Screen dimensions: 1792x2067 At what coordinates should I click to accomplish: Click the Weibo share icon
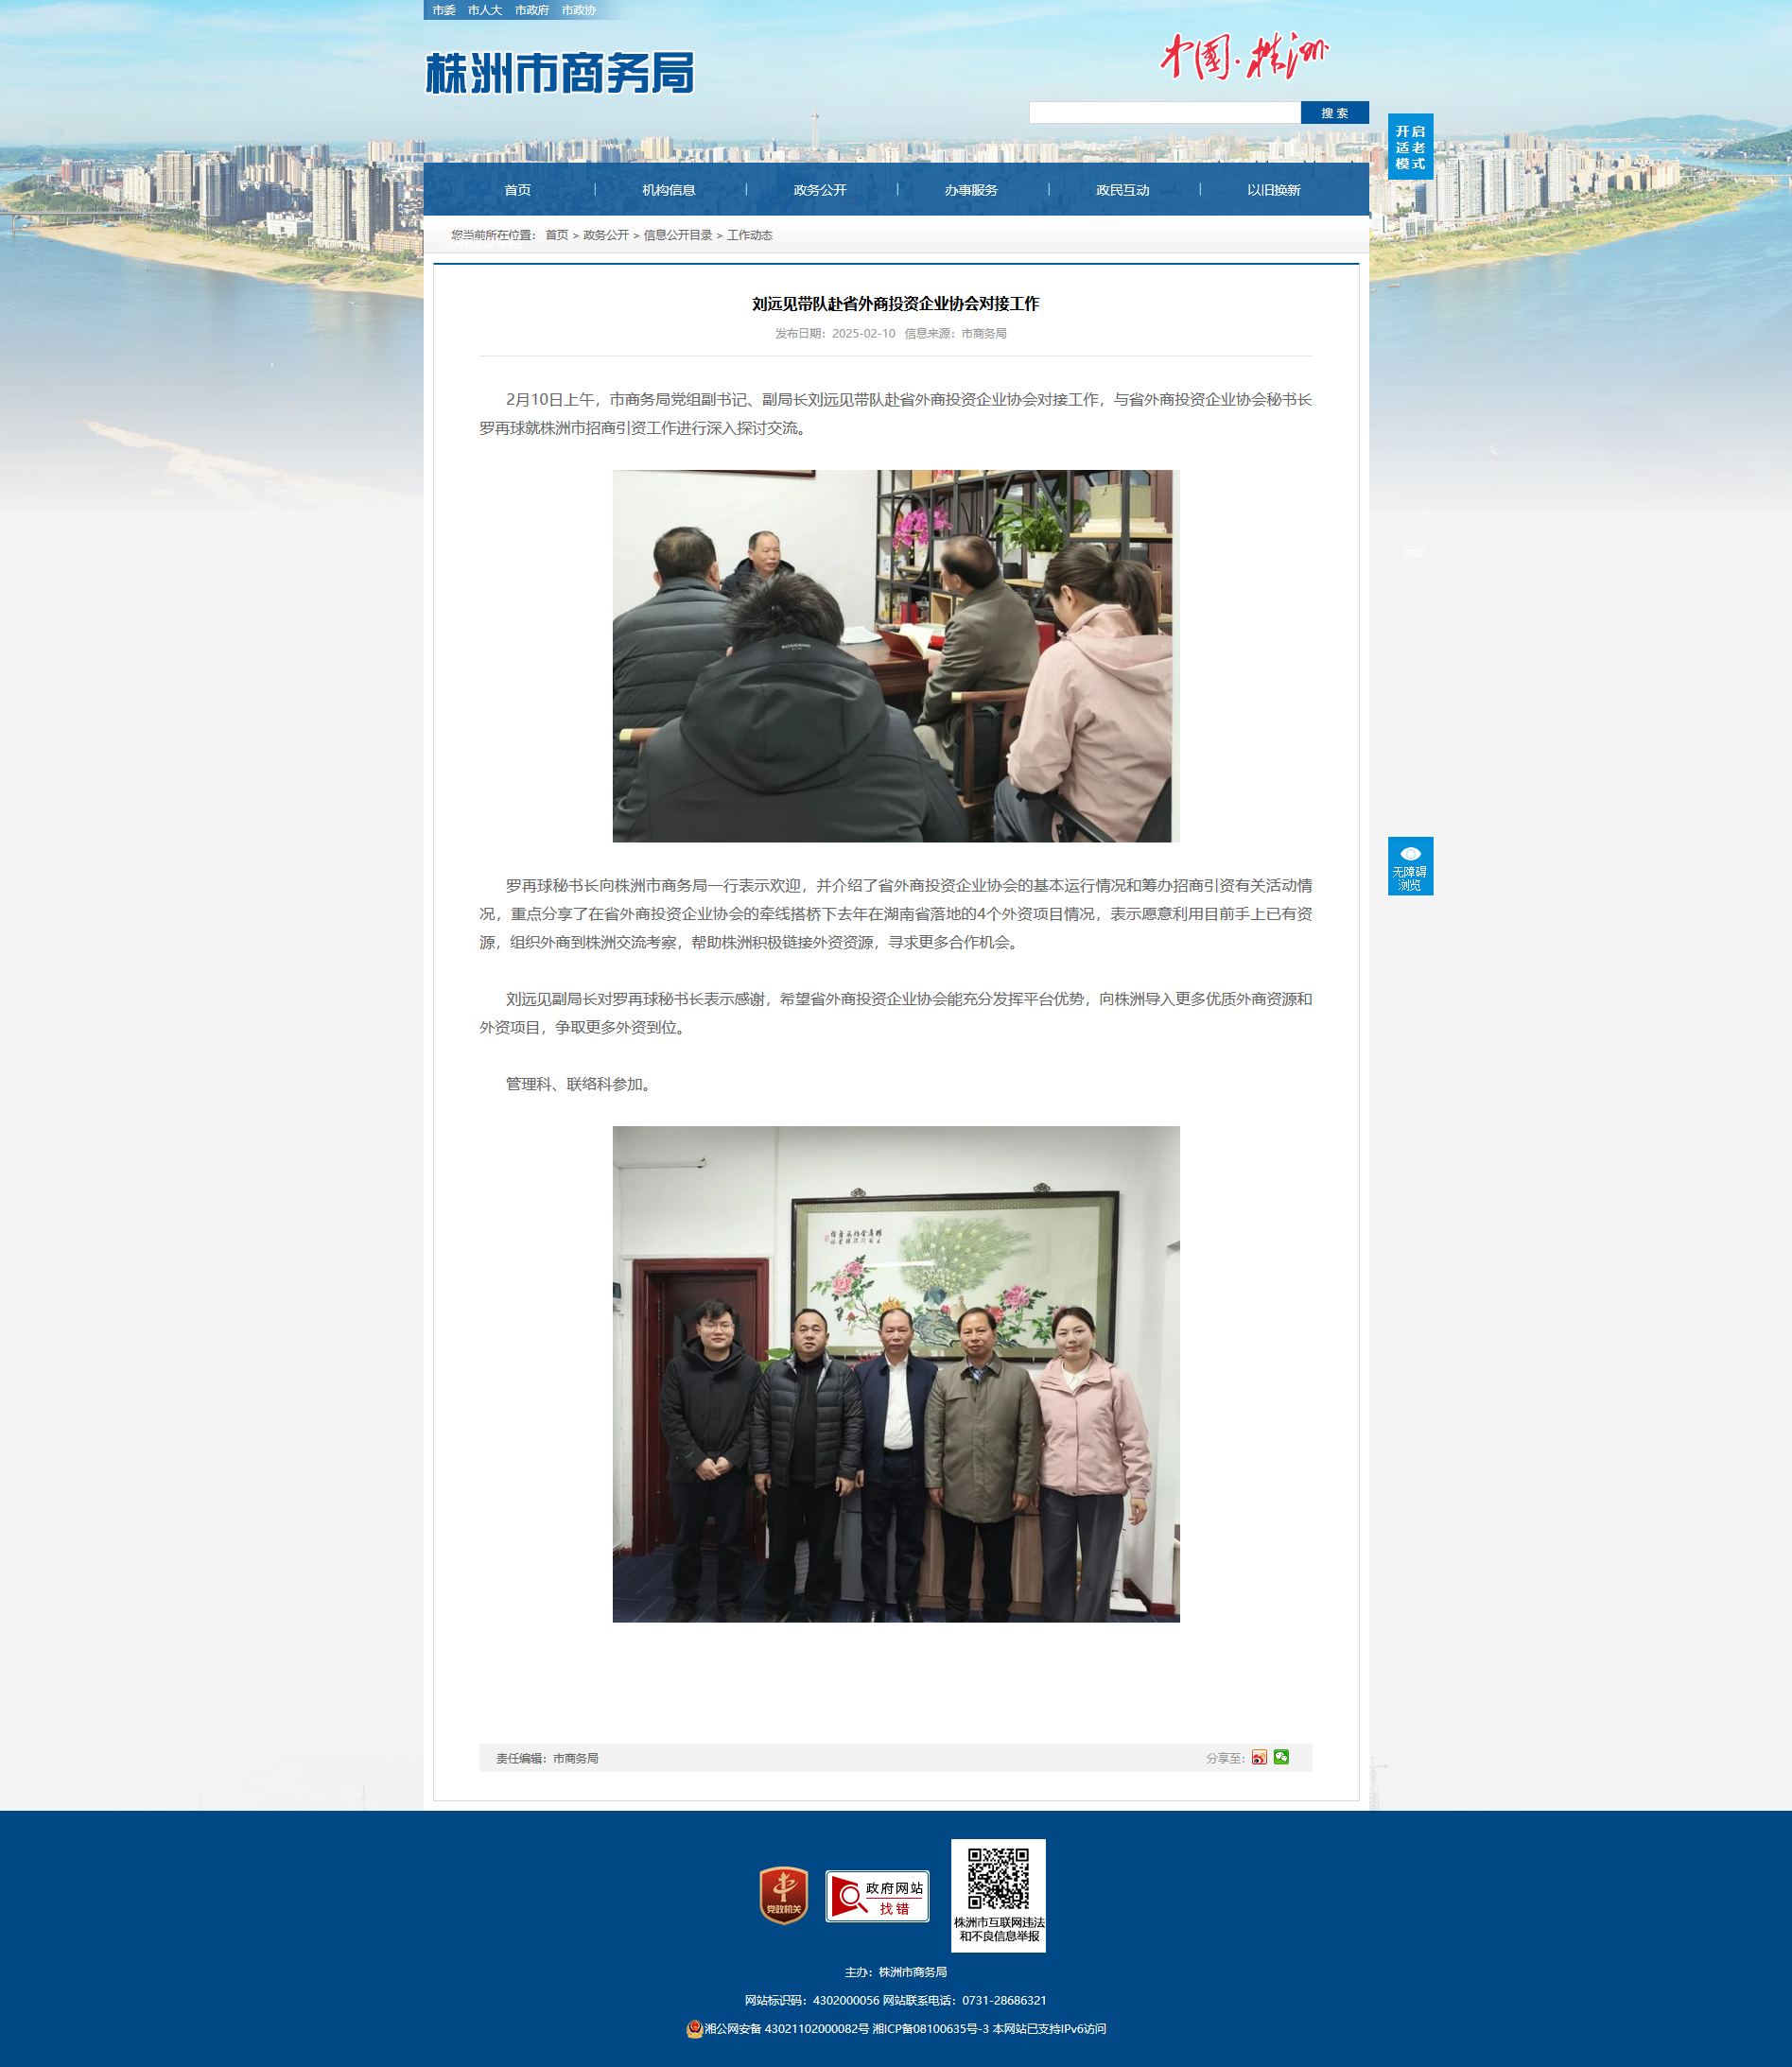pos(1259,1757)
